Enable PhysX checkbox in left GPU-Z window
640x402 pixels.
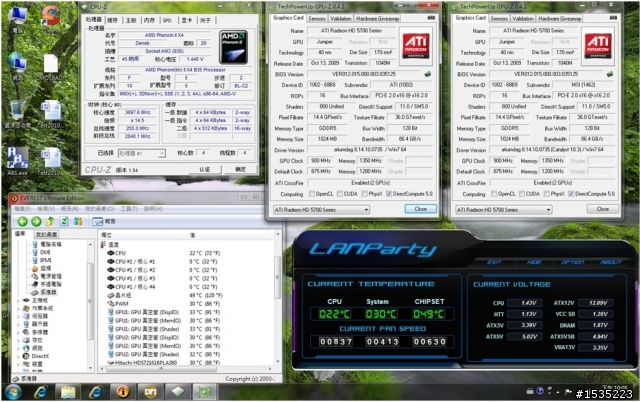tap(364, 194)
